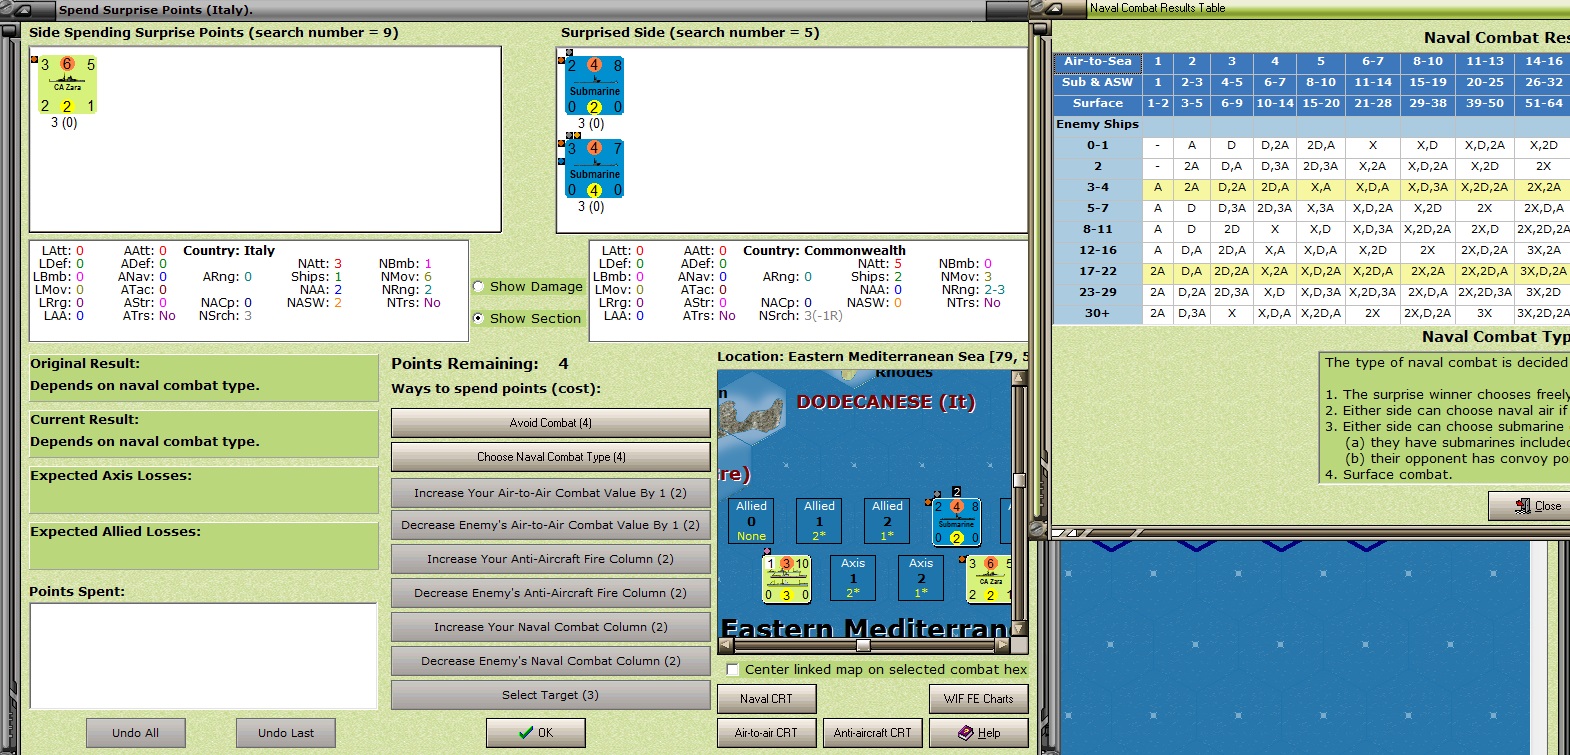Click the map horizontal scrollbar left arrow
The height and width of the screenshot is (755, 1570).
coord(725,645)
